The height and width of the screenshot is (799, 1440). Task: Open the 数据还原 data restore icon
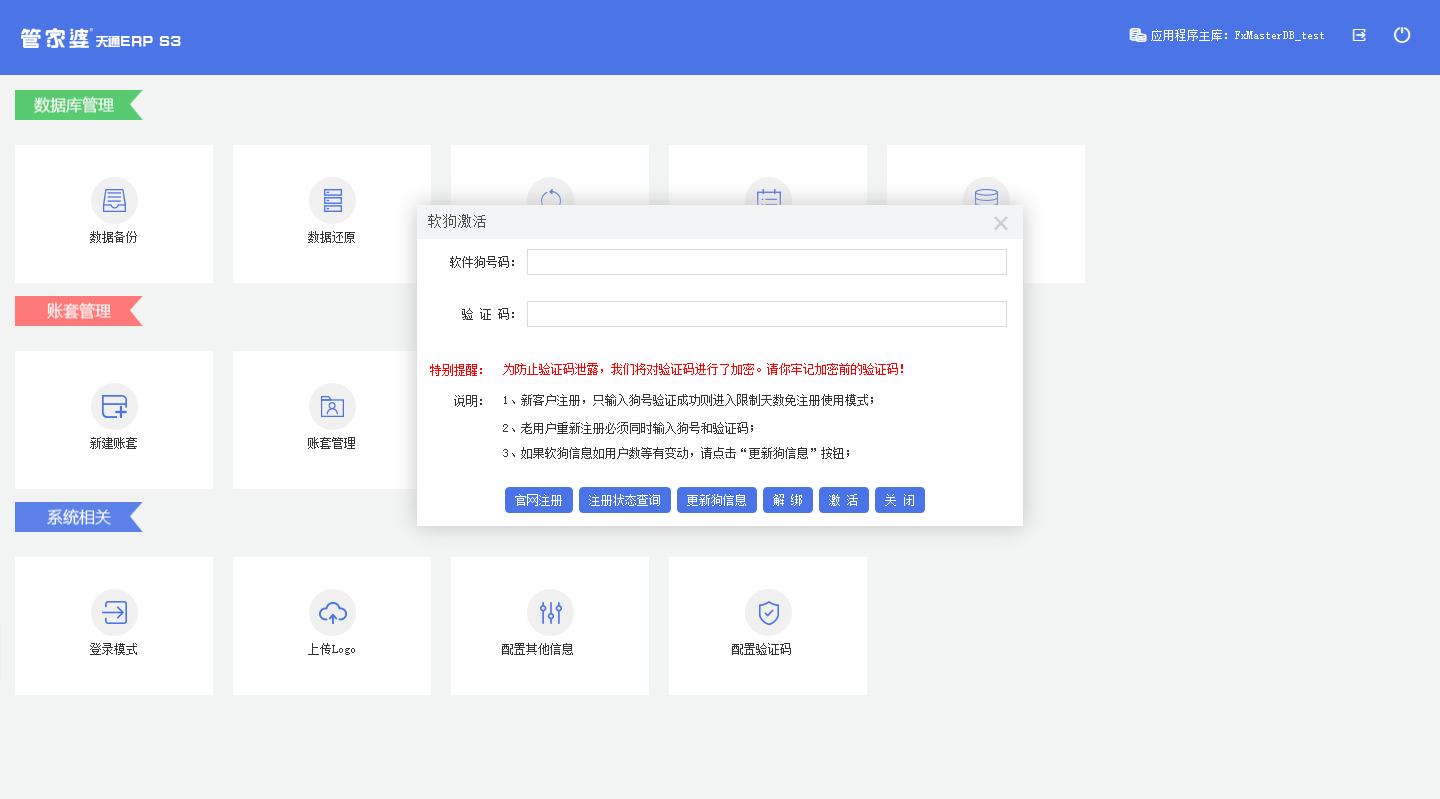[332, 200]
